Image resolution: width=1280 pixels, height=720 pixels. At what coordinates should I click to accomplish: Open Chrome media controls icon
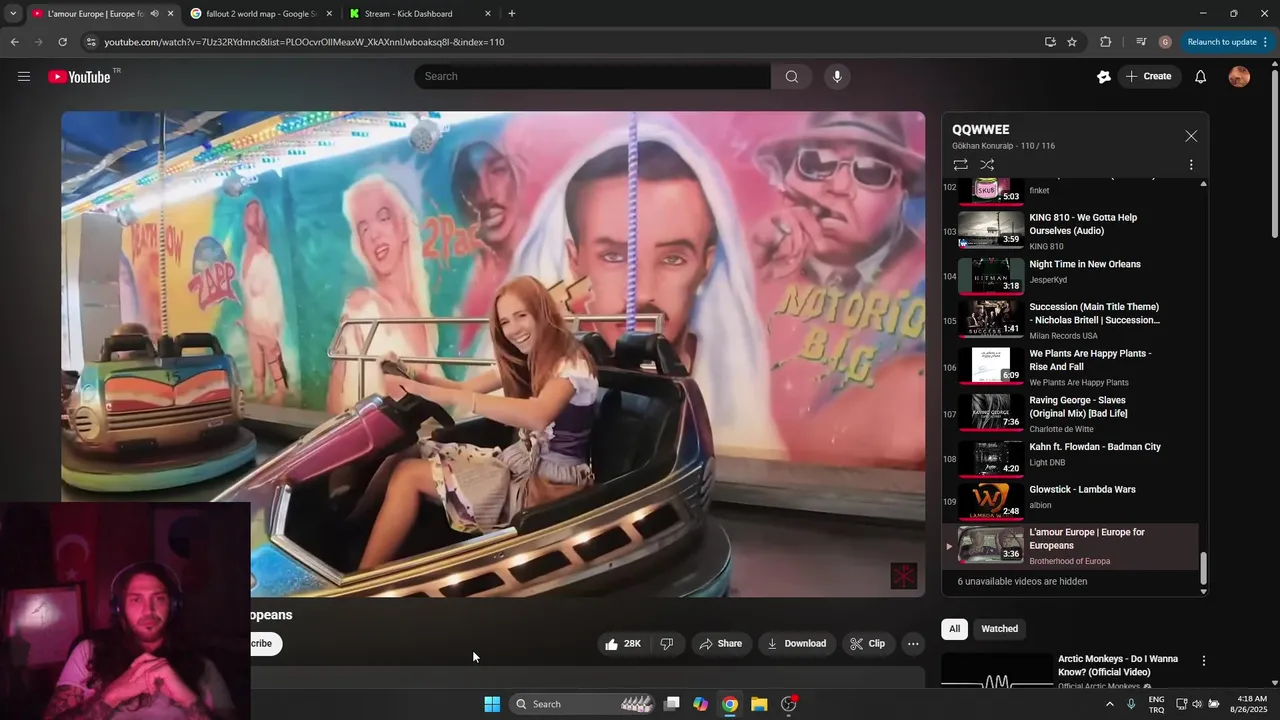pyautogui.click(x=1141, y=42)
